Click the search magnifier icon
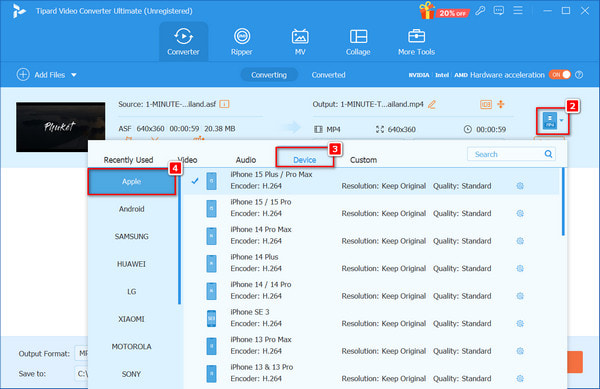This screenshot has width=600, height=389. click(x=548, y=154)
